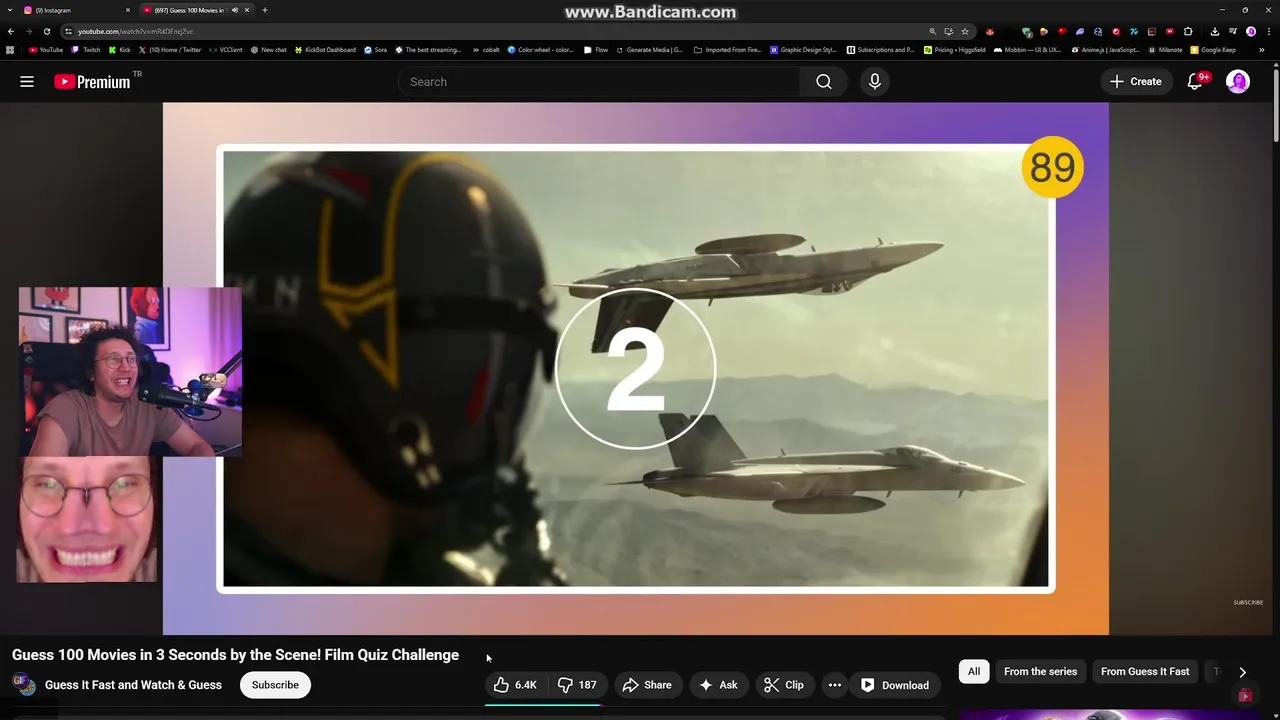Click the search magnifier button
Viewport: 1280px width, 720px height.
click(823, 82)
